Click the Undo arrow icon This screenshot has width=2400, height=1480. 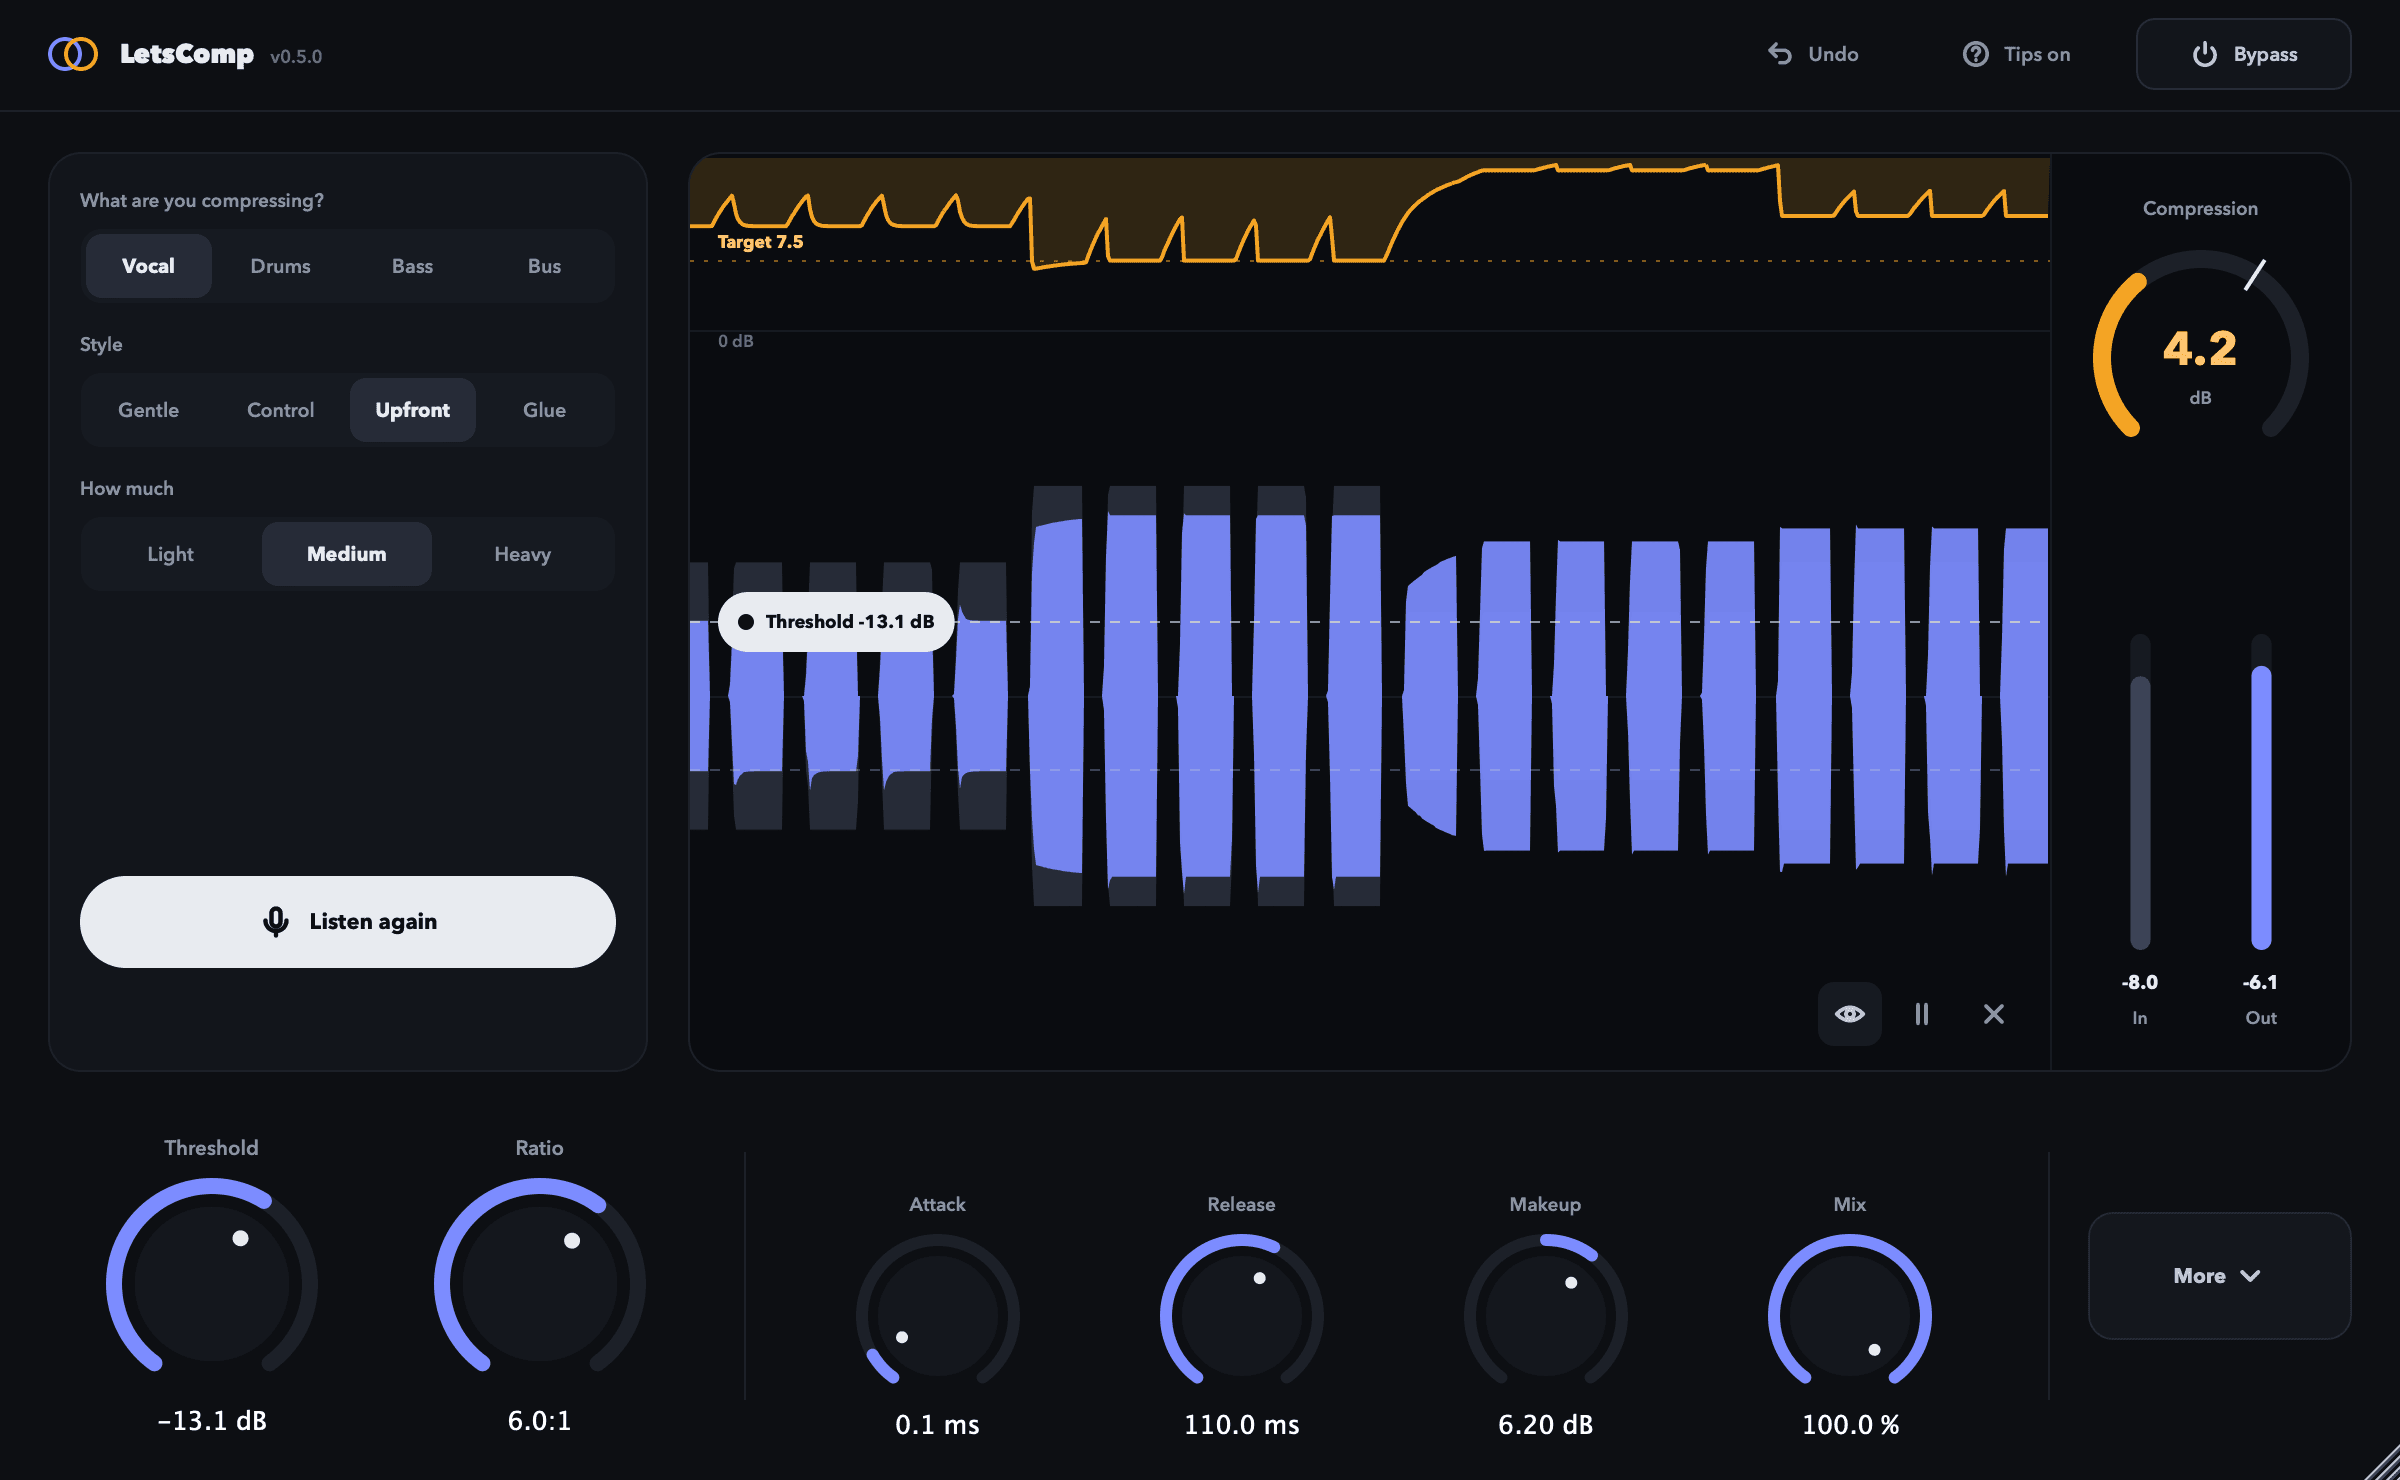[x=1780, y=54]
